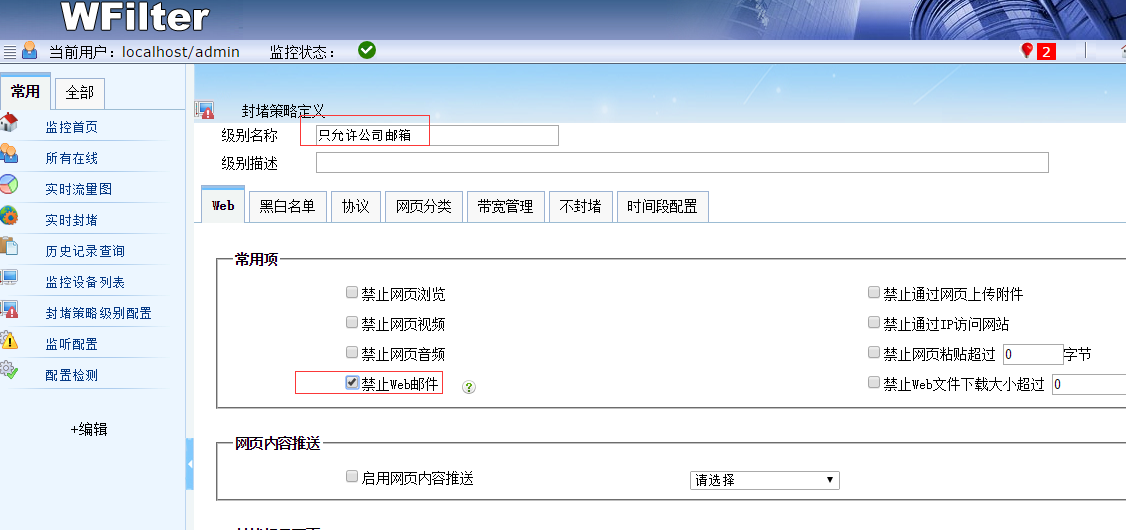Click the 监控首页 home icon in sidebar
The width and height of the screenshot is (1126, 530).
click(x=9, y=124)
